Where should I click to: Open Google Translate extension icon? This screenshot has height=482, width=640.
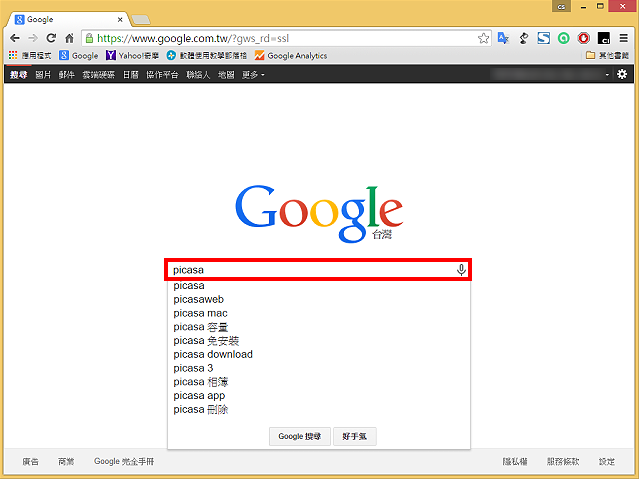click(503, 38)
